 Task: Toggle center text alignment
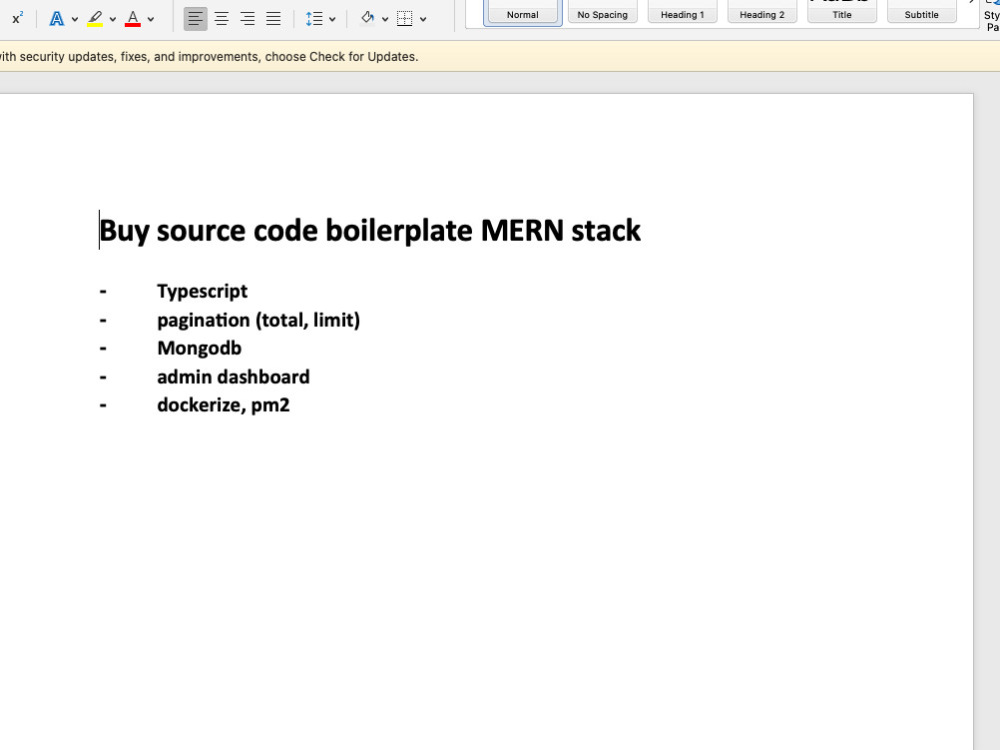pos(221,18)
